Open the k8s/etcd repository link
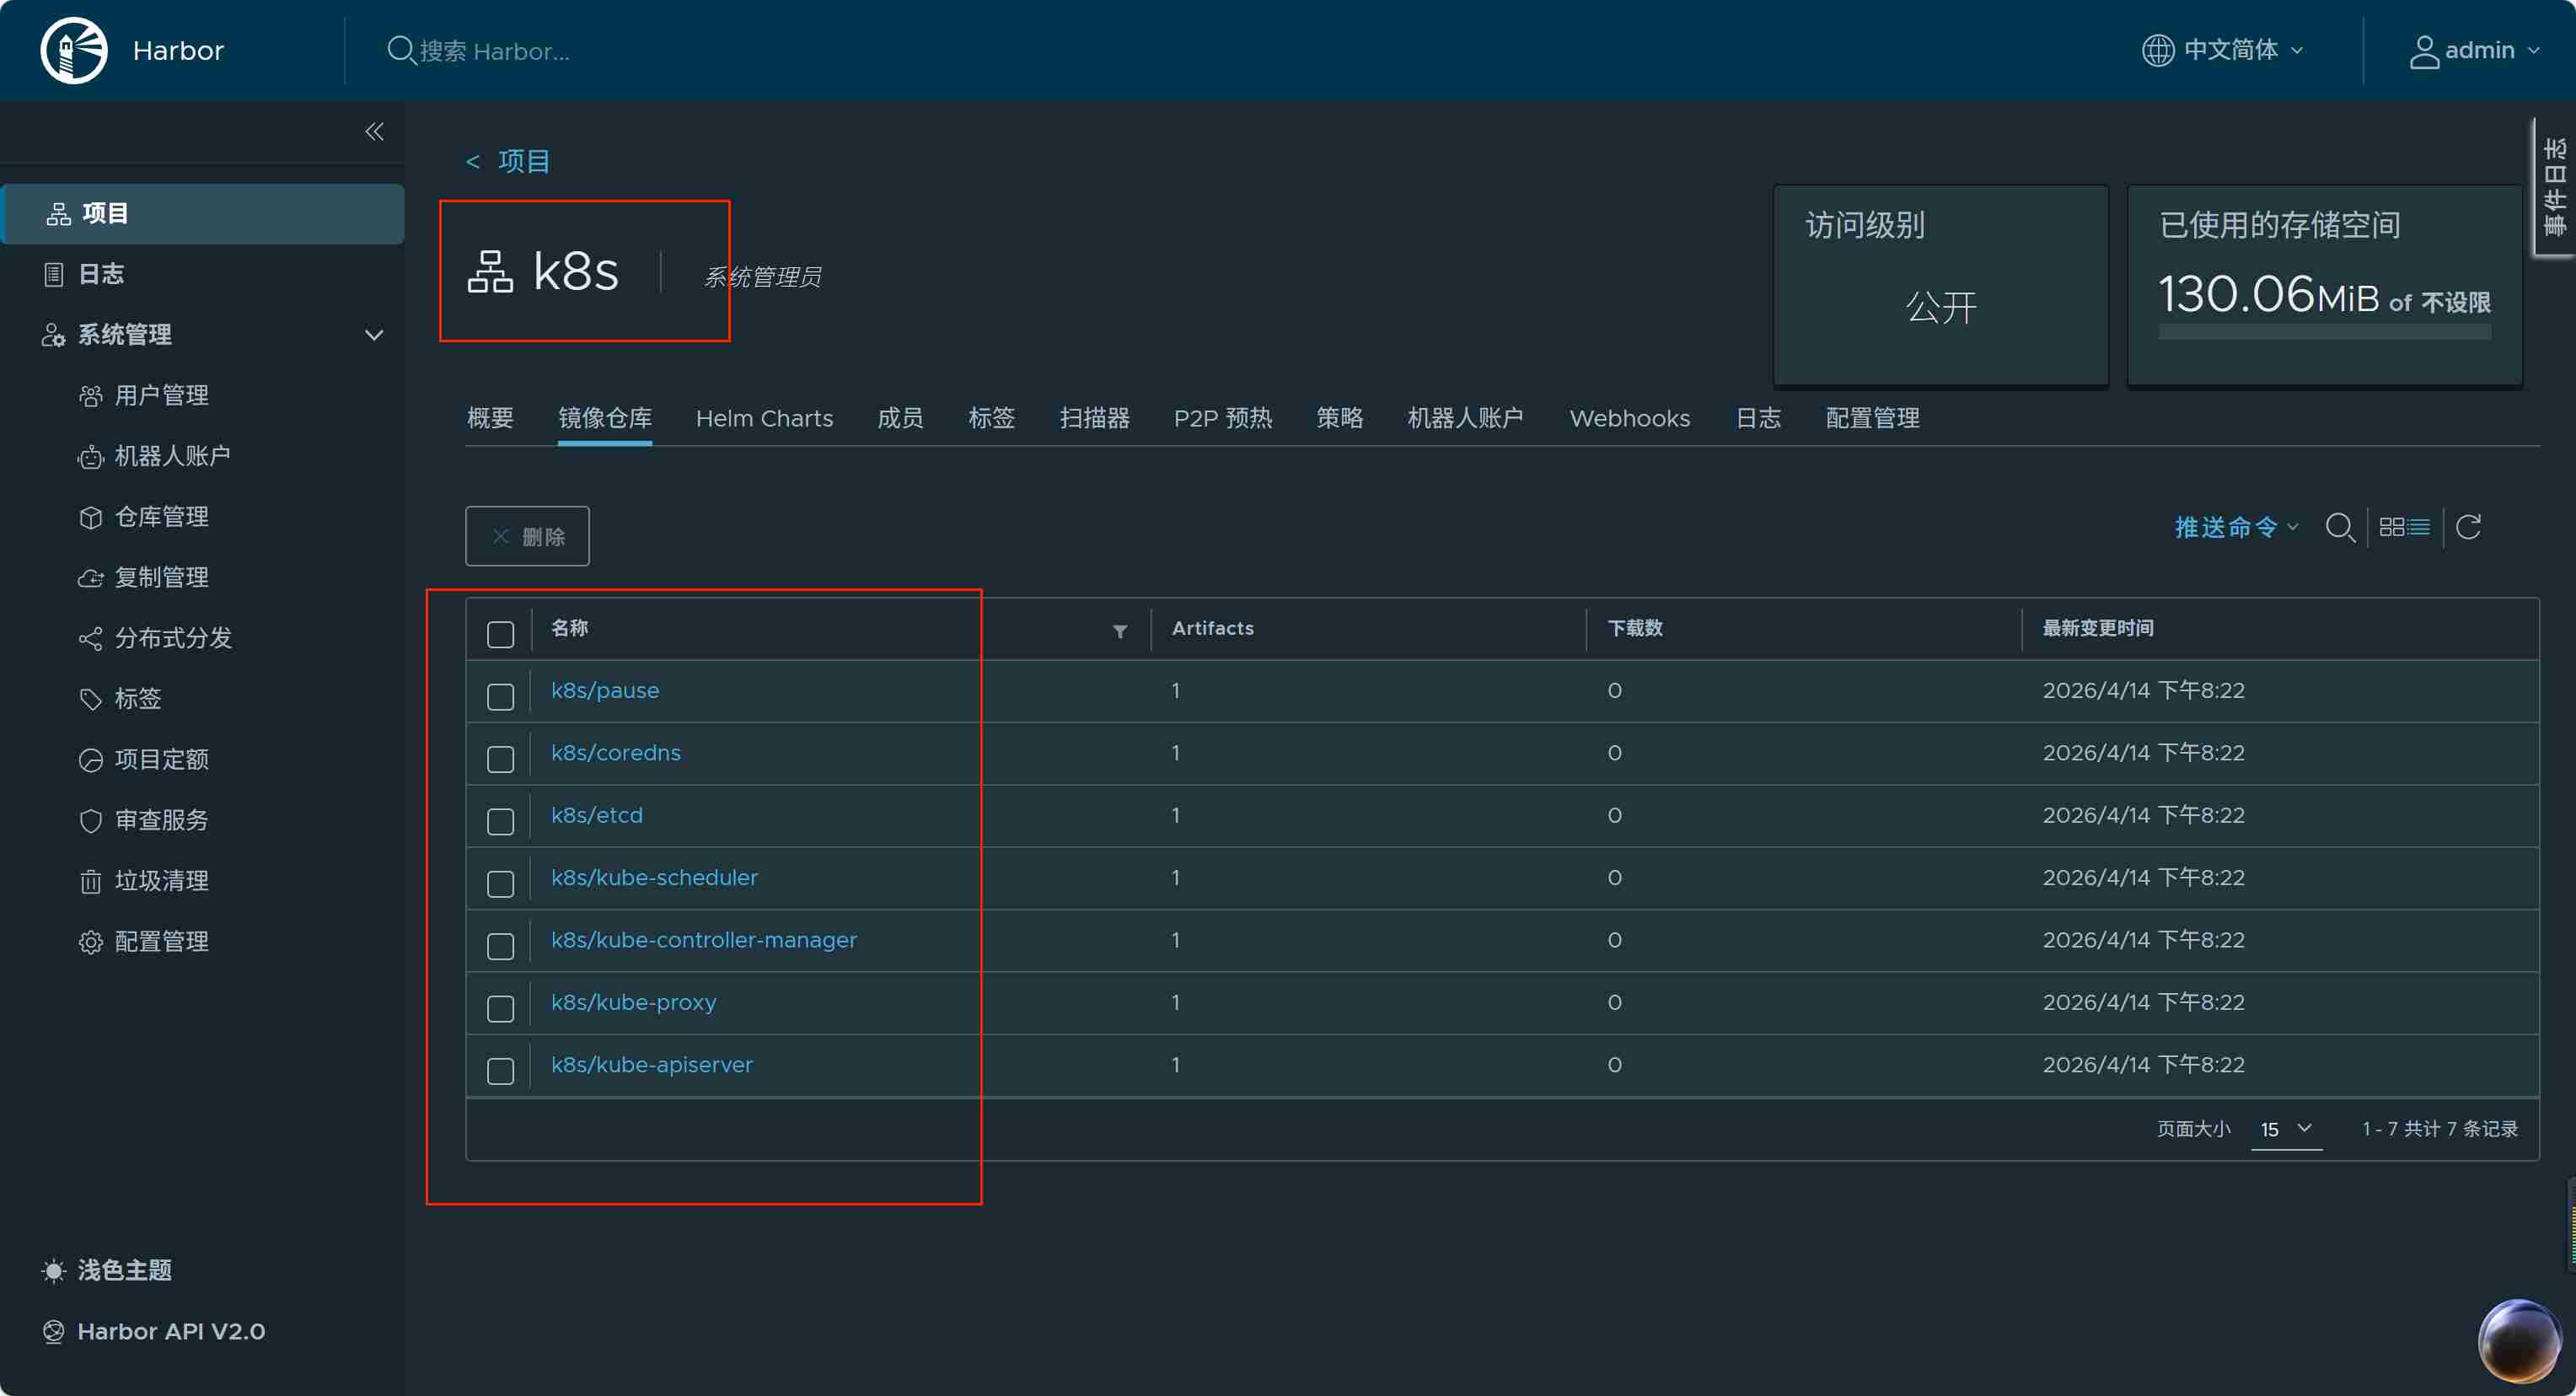Viewport: 2576px width, 1396px height. point(597,815)
